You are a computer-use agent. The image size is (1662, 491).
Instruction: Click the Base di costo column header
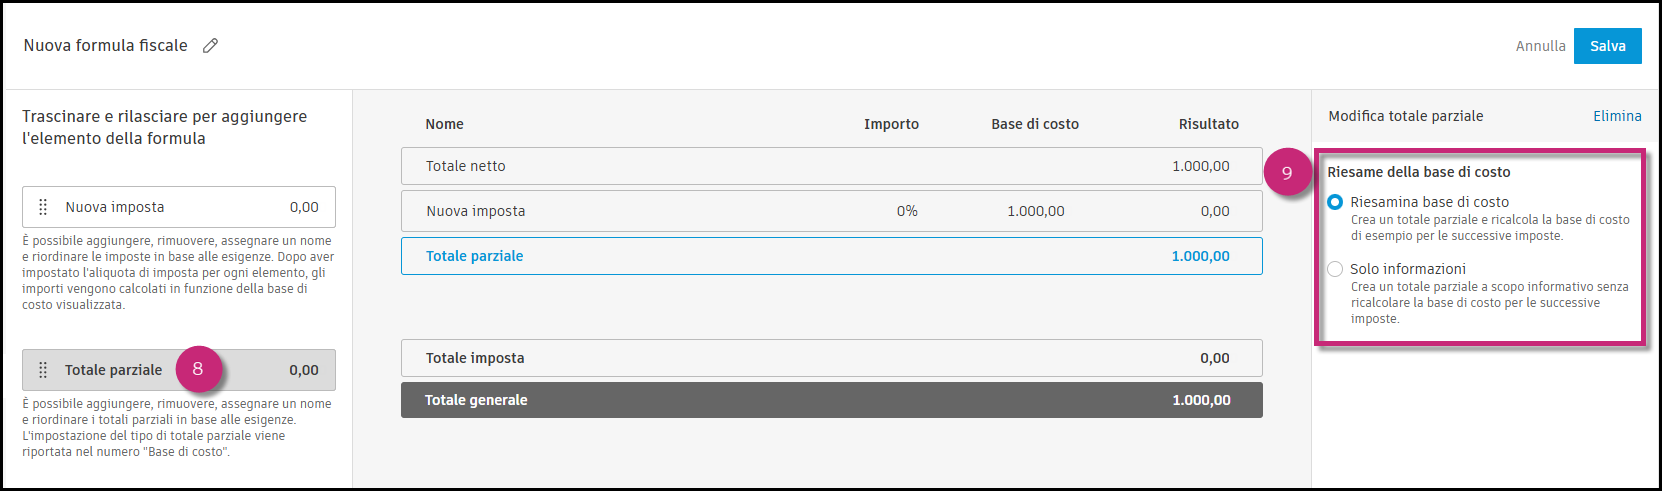[x=1035, y=124]
